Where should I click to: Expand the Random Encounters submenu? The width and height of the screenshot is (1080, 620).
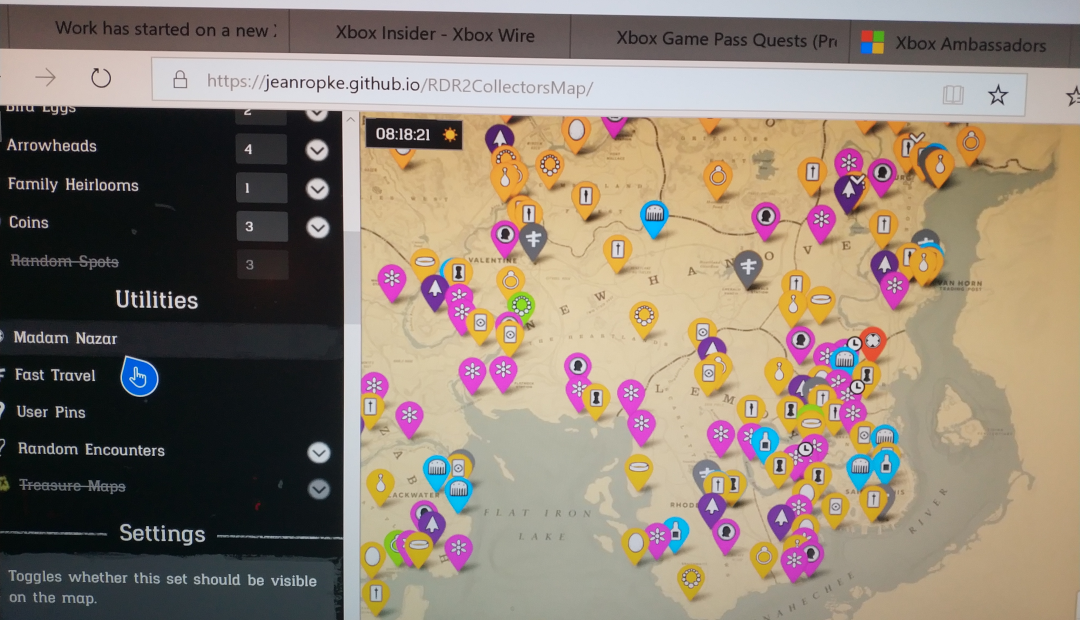pos(318,453)
